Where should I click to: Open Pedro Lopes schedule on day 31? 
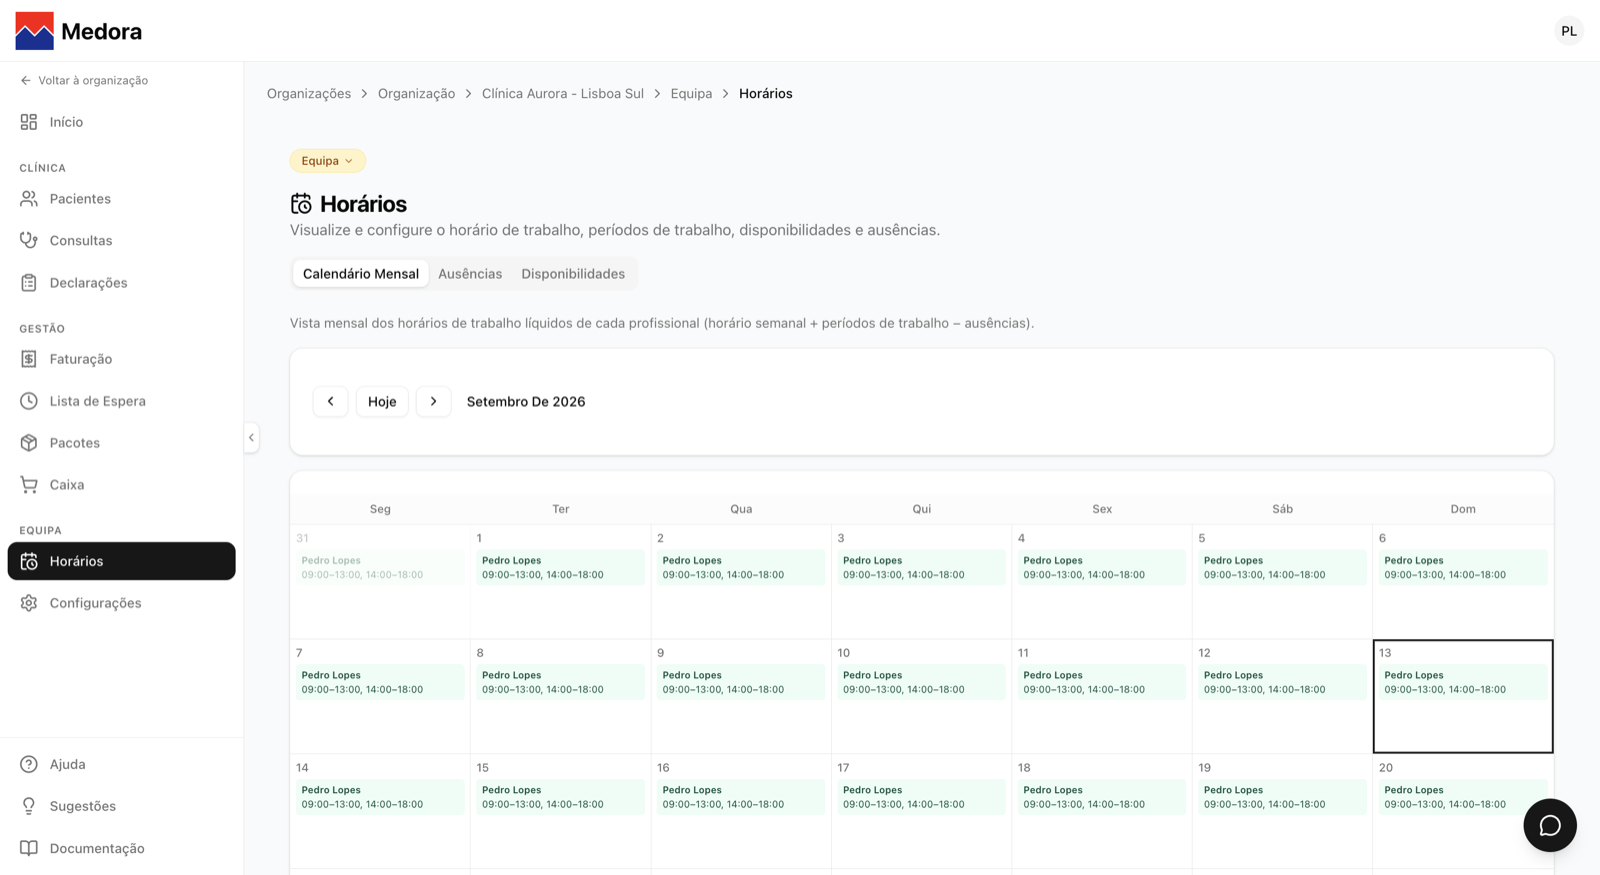380,567
